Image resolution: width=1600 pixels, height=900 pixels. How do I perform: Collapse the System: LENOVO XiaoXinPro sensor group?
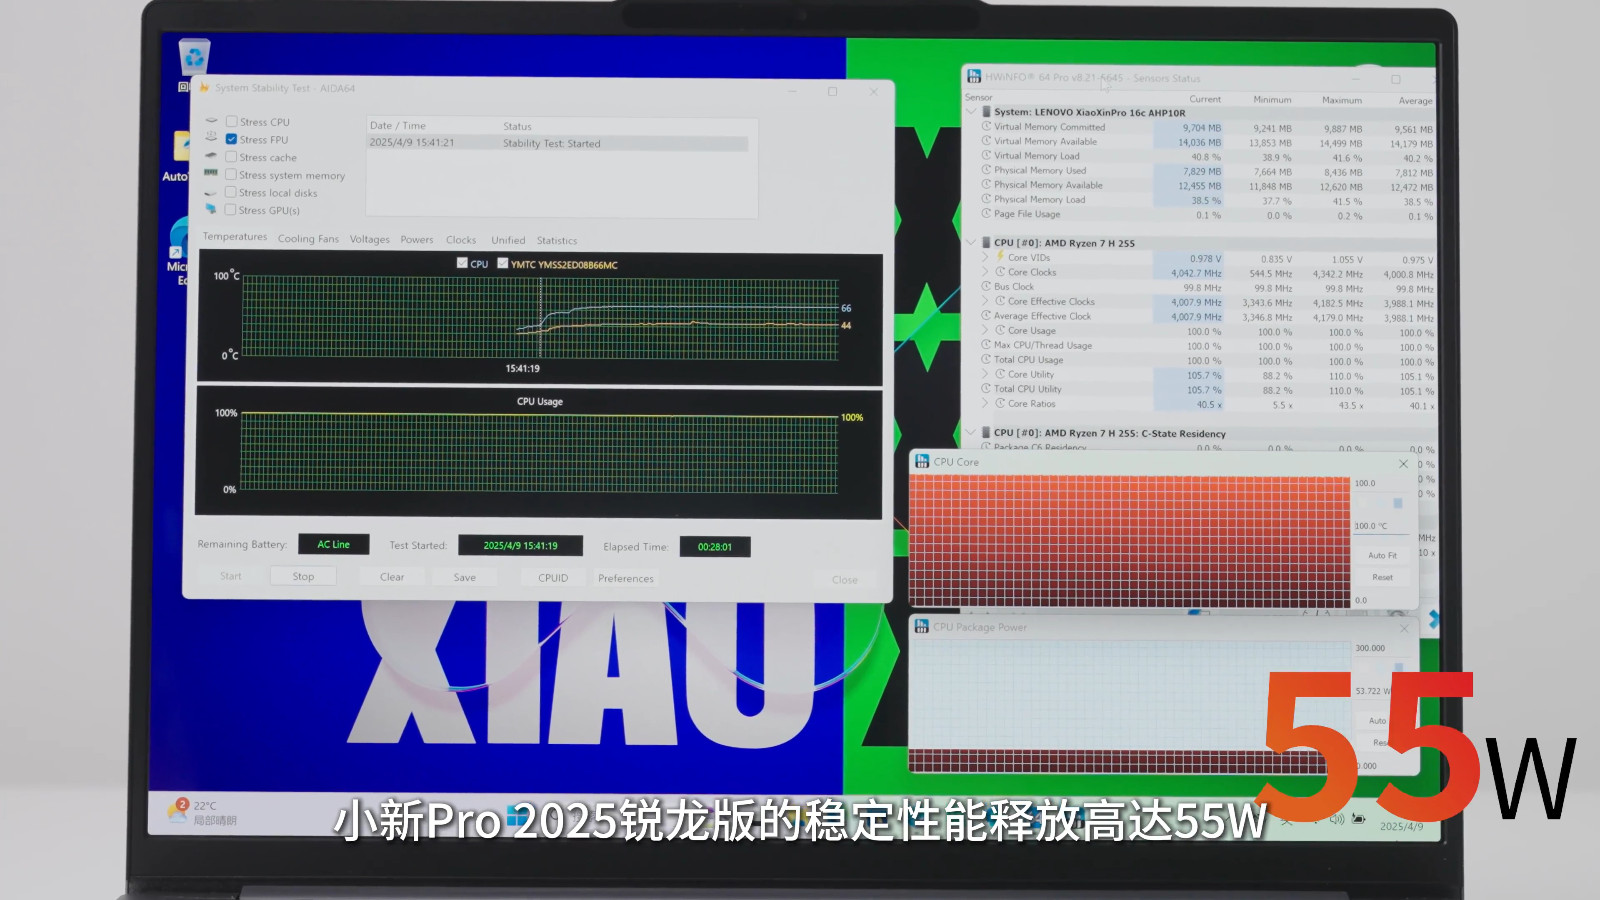tap(971, 112)
